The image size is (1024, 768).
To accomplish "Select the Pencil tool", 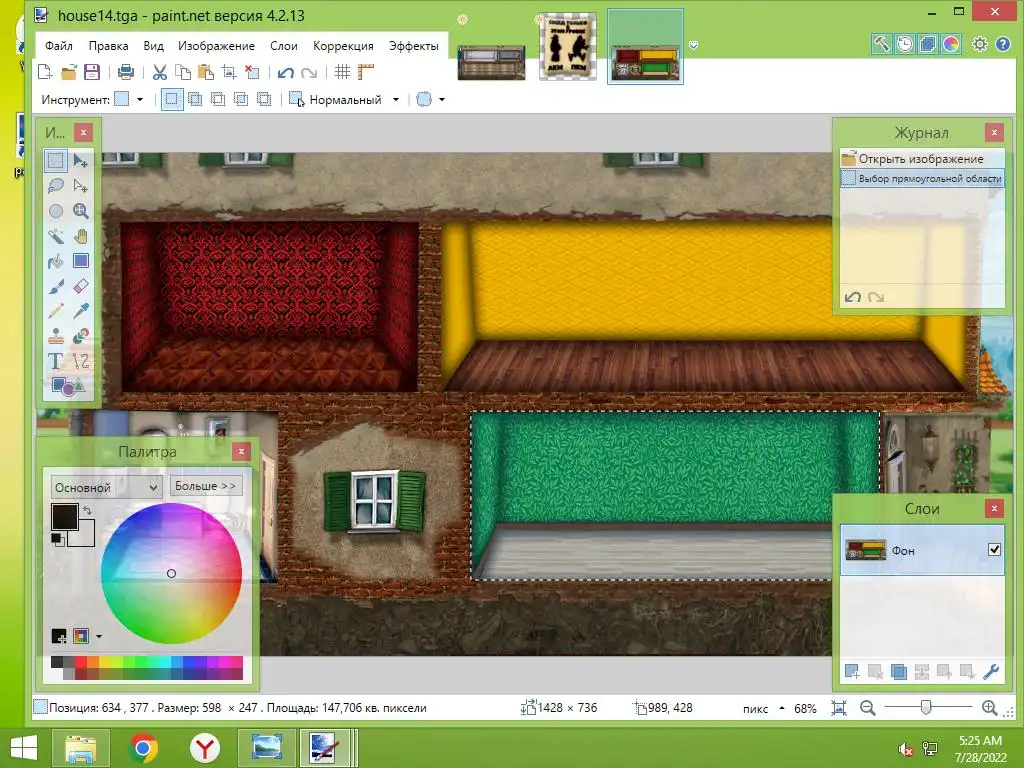I will [56, 311].
